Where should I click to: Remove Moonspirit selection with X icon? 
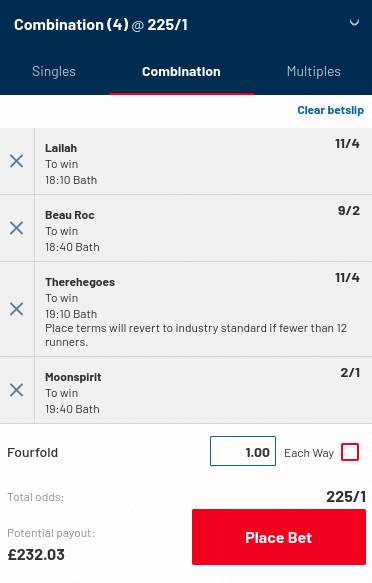[17, 390]
